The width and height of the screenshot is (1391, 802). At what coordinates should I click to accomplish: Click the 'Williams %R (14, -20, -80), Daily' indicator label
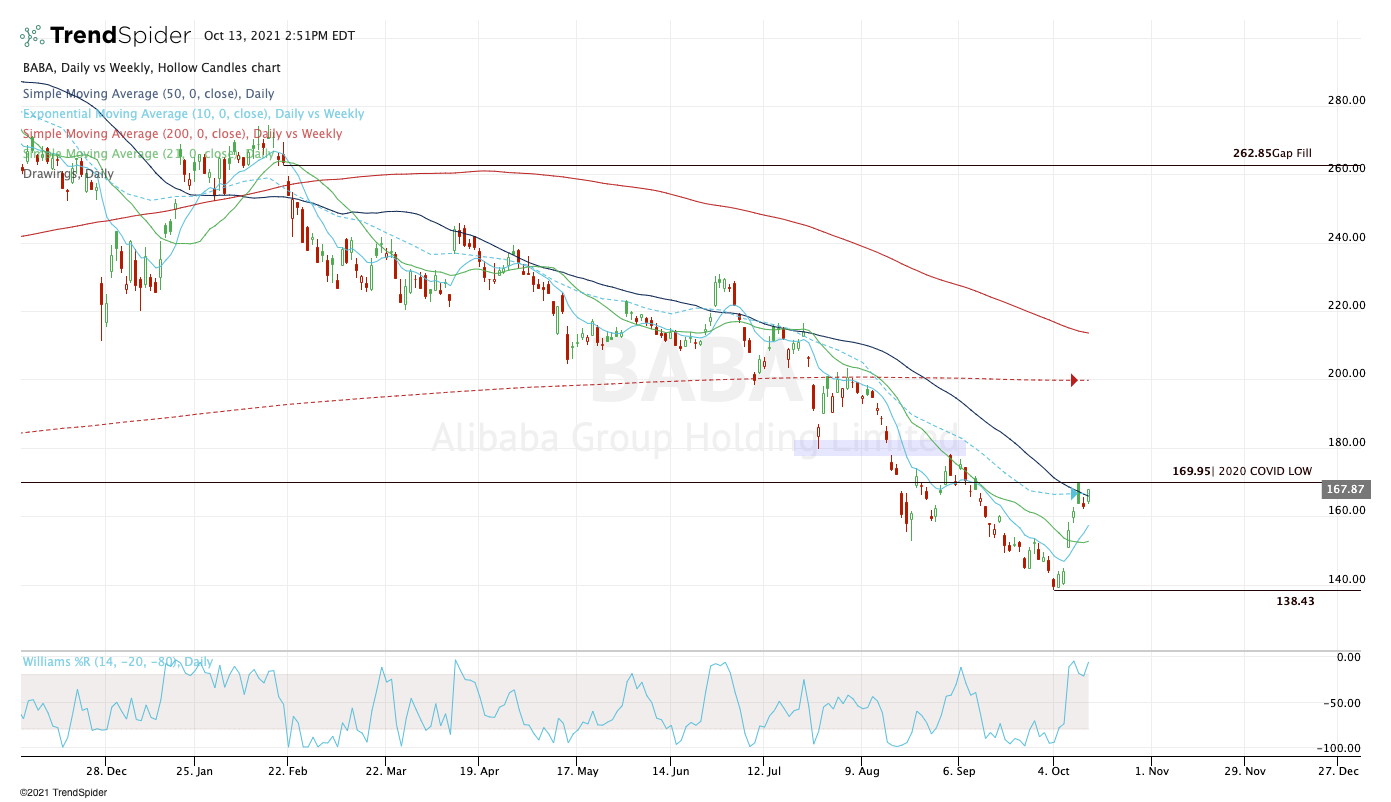point(118,662)
